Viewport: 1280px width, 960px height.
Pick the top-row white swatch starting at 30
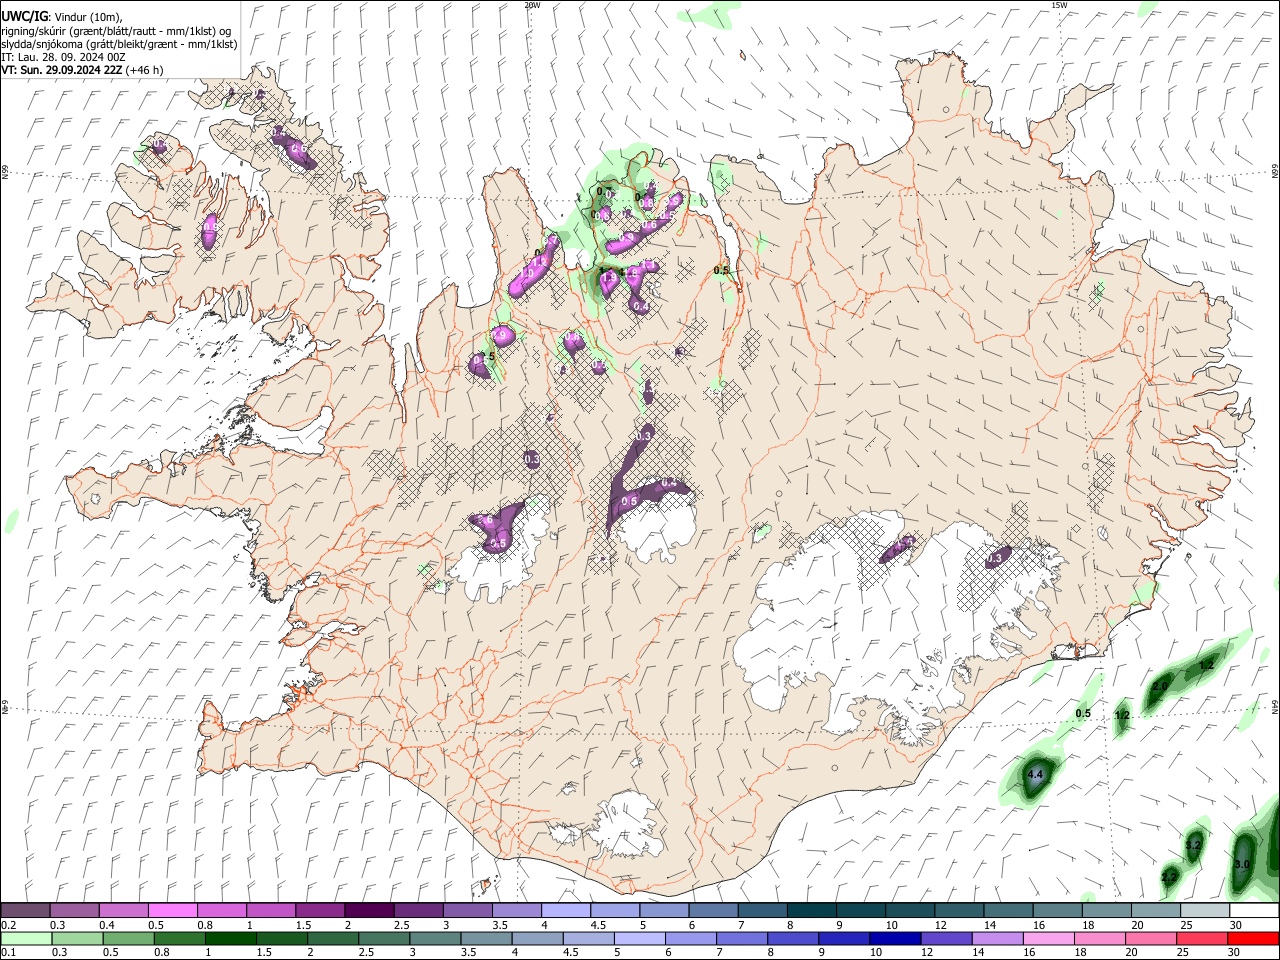tap(1254, 911)
